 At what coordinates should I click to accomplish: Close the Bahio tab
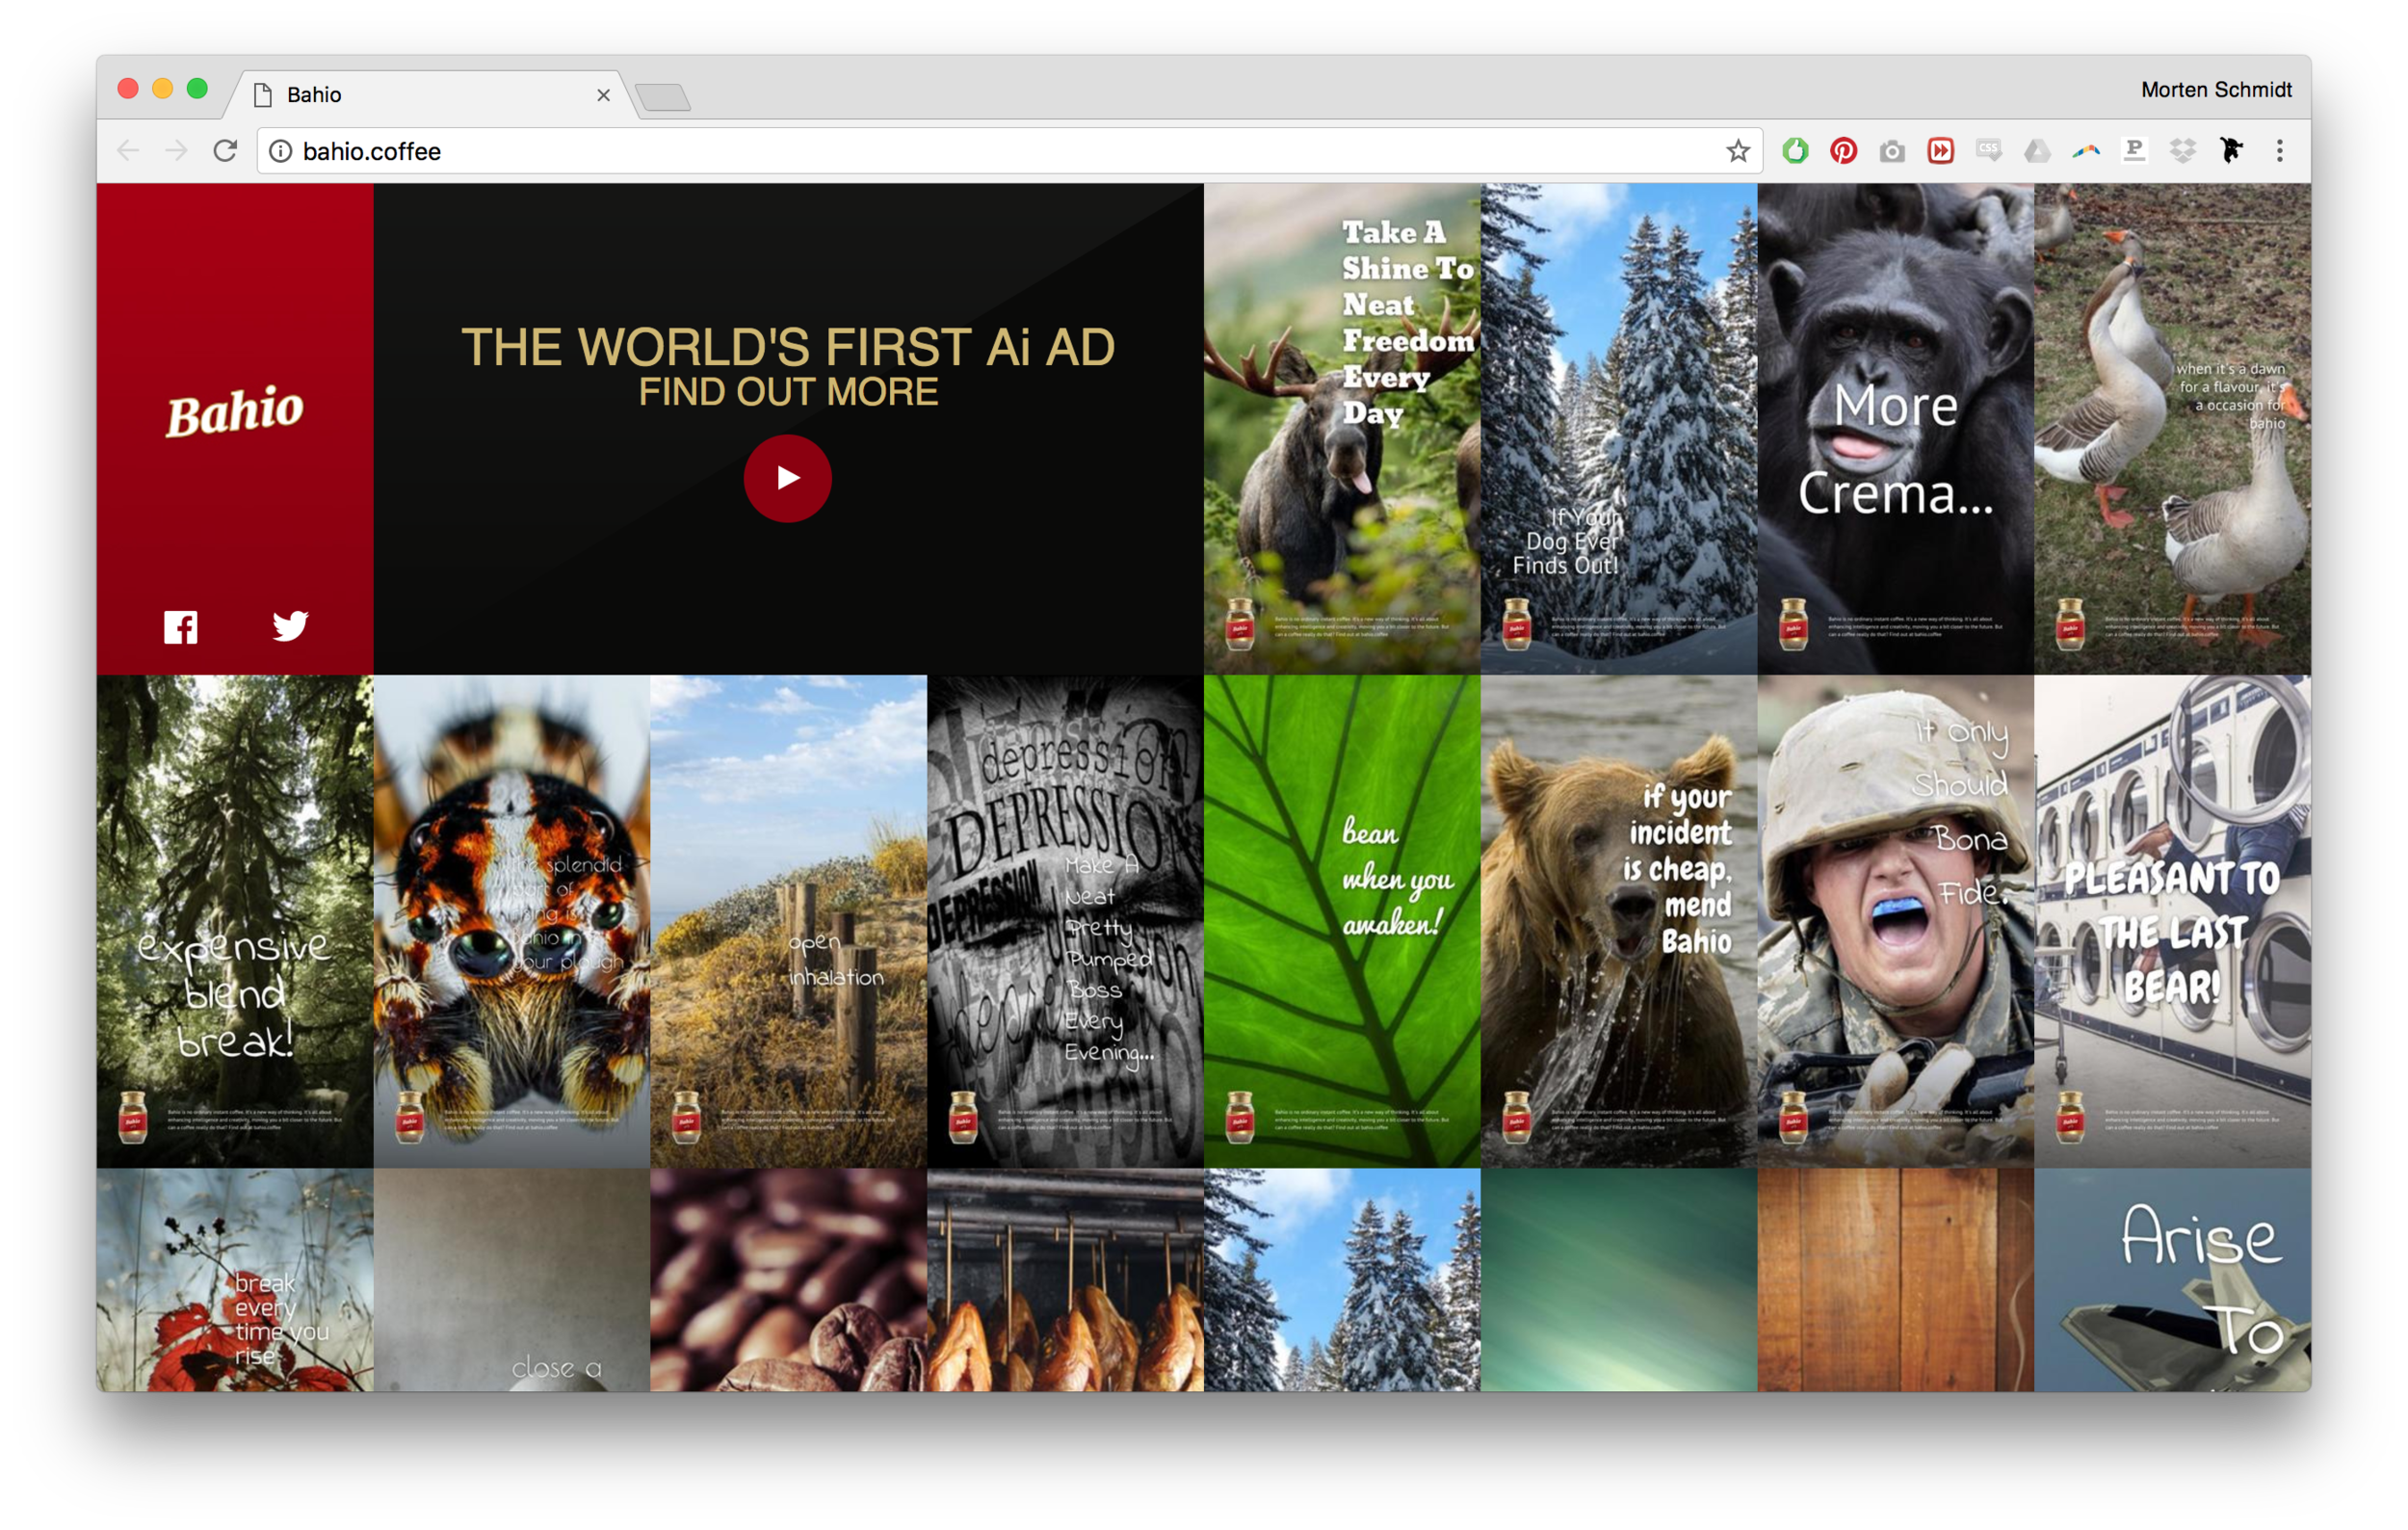tap(603, 95)
